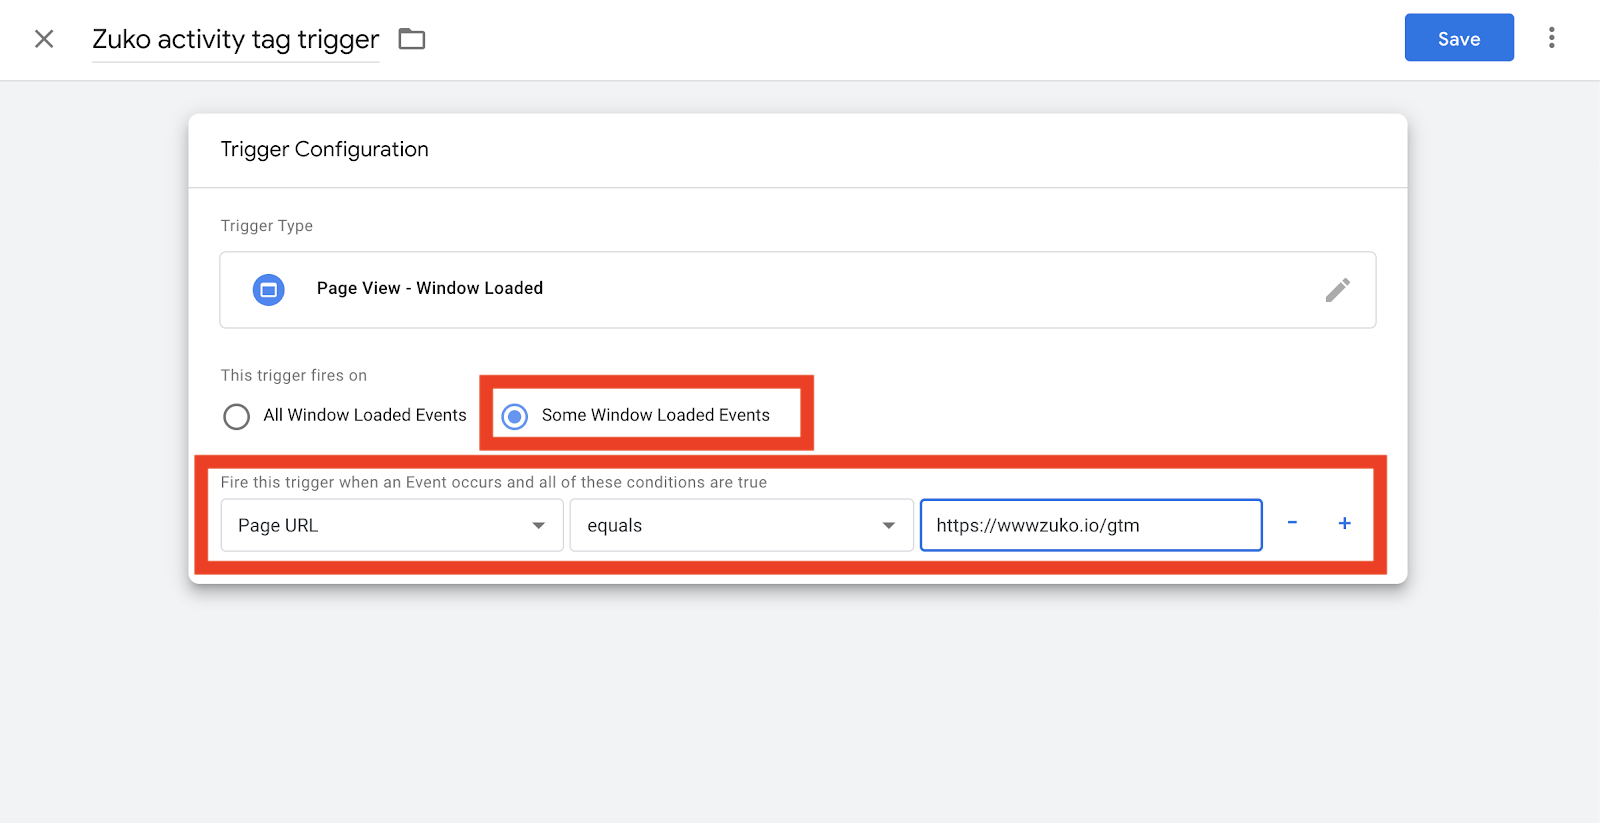Rename the Zuko activity tag trigger title

tap(236, 39)
